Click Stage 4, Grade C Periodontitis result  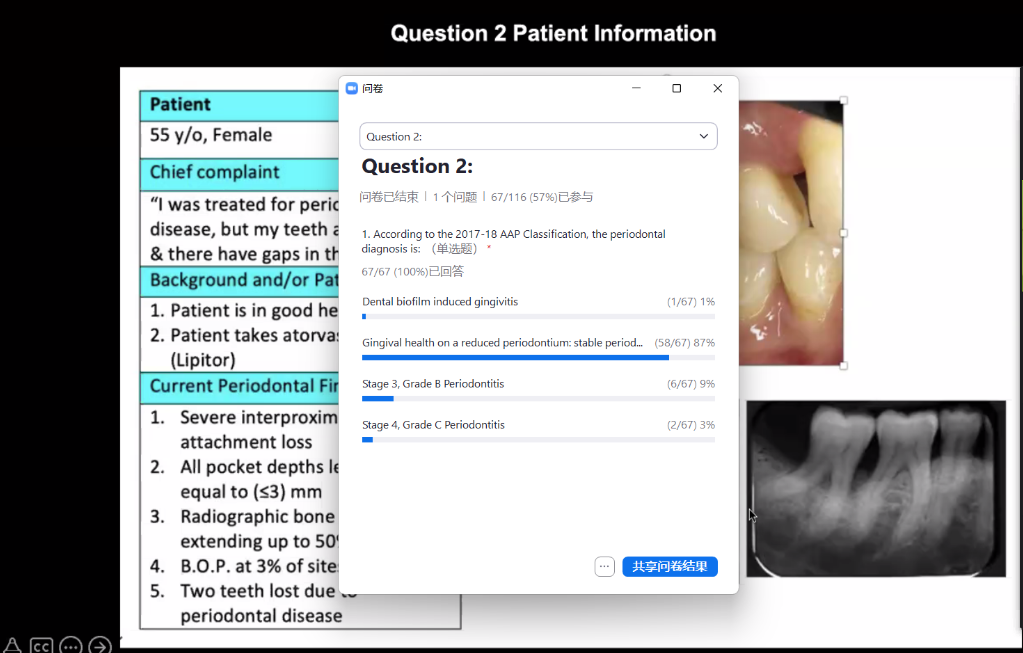[433, 425]
